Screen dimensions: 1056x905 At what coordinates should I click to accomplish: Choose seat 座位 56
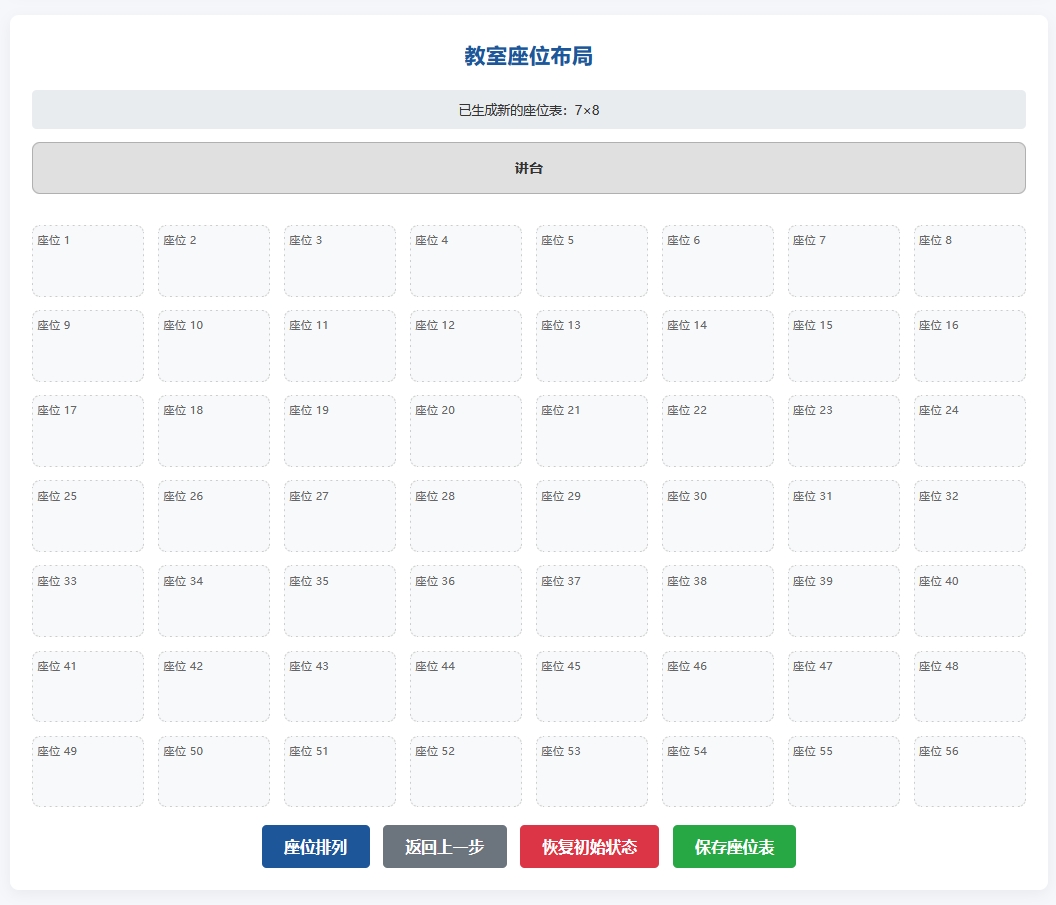coord(970,772)
